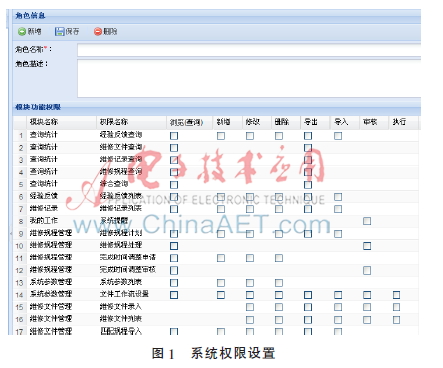
Task: Click row number 13 in the grid
Action: coord(19,283)
